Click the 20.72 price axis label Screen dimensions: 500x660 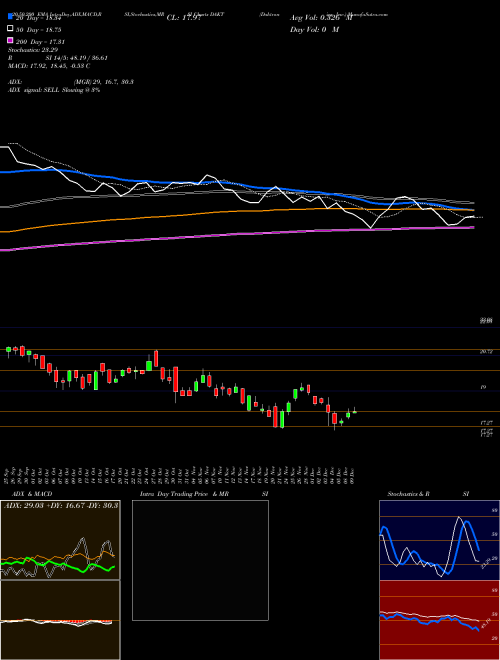(486, 352)
